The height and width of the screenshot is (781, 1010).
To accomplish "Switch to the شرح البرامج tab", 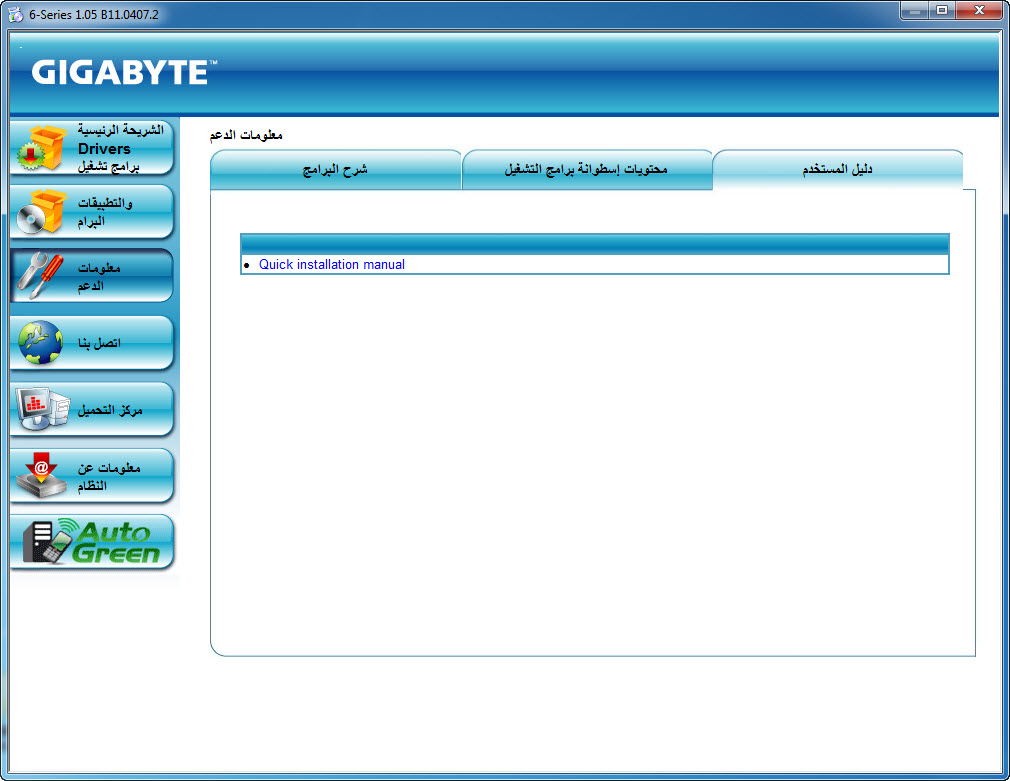I will 336,169.
